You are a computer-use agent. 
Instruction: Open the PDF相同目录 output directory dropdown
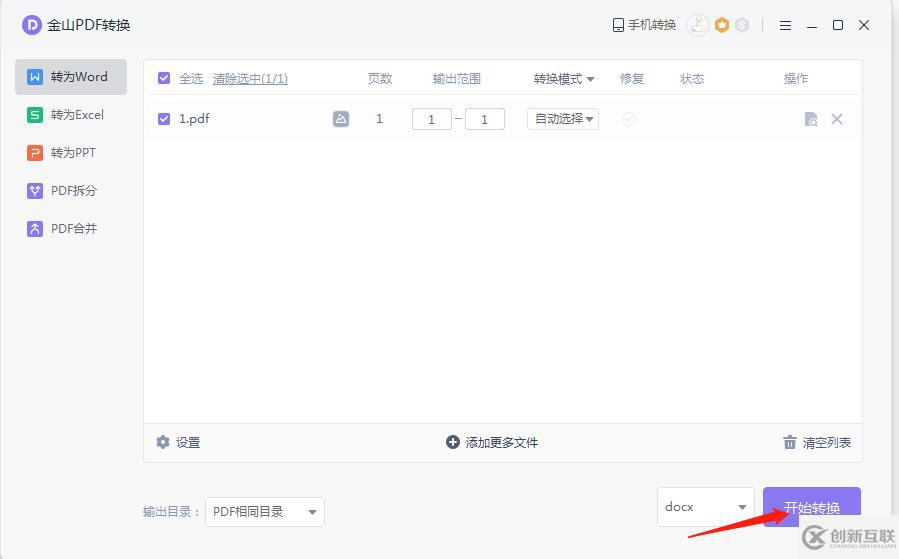265,512
